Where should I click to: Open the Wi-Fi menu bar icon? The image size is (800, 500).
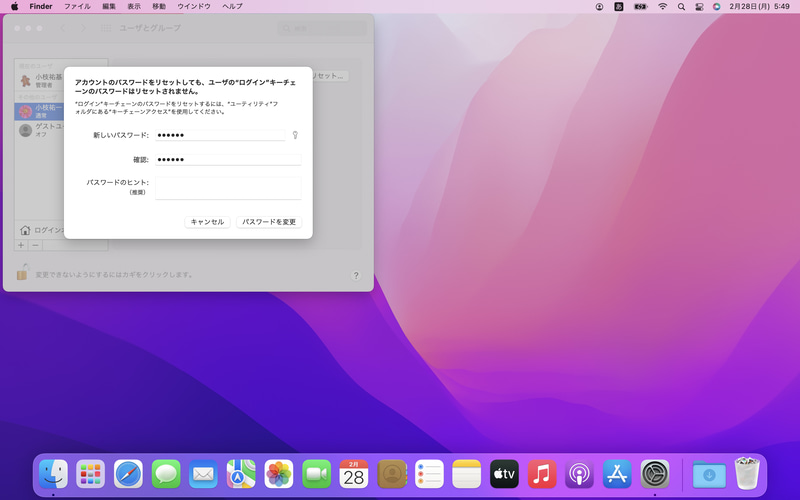coord(662,7)
